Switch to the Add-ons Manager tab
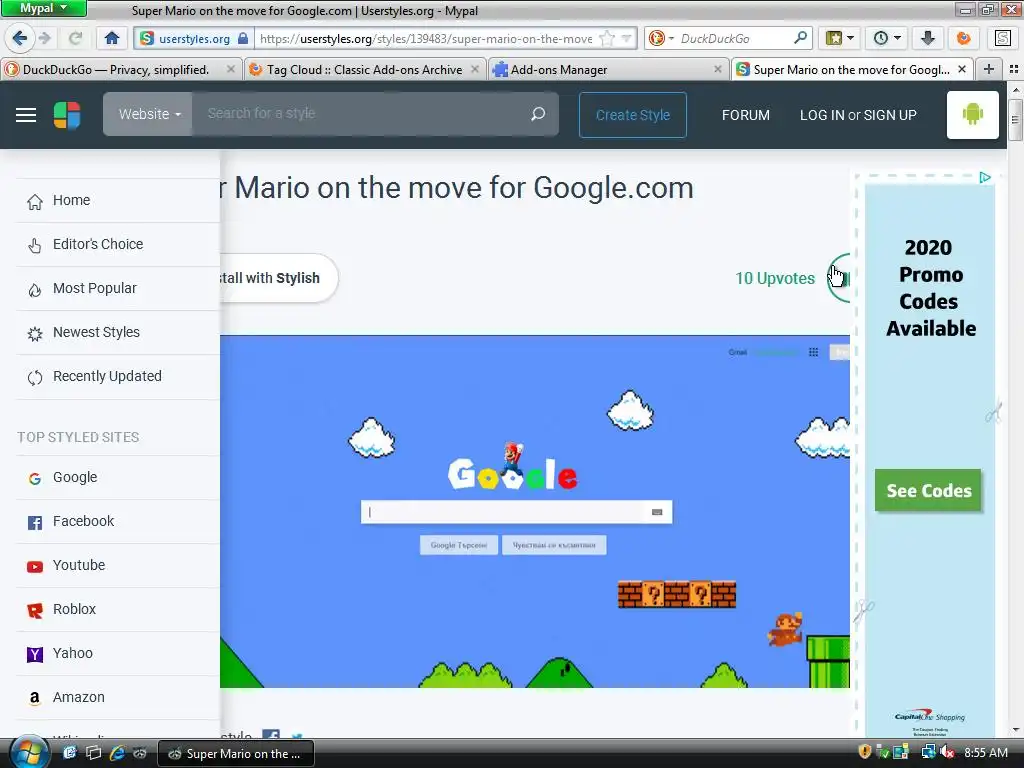 point(558,69)
